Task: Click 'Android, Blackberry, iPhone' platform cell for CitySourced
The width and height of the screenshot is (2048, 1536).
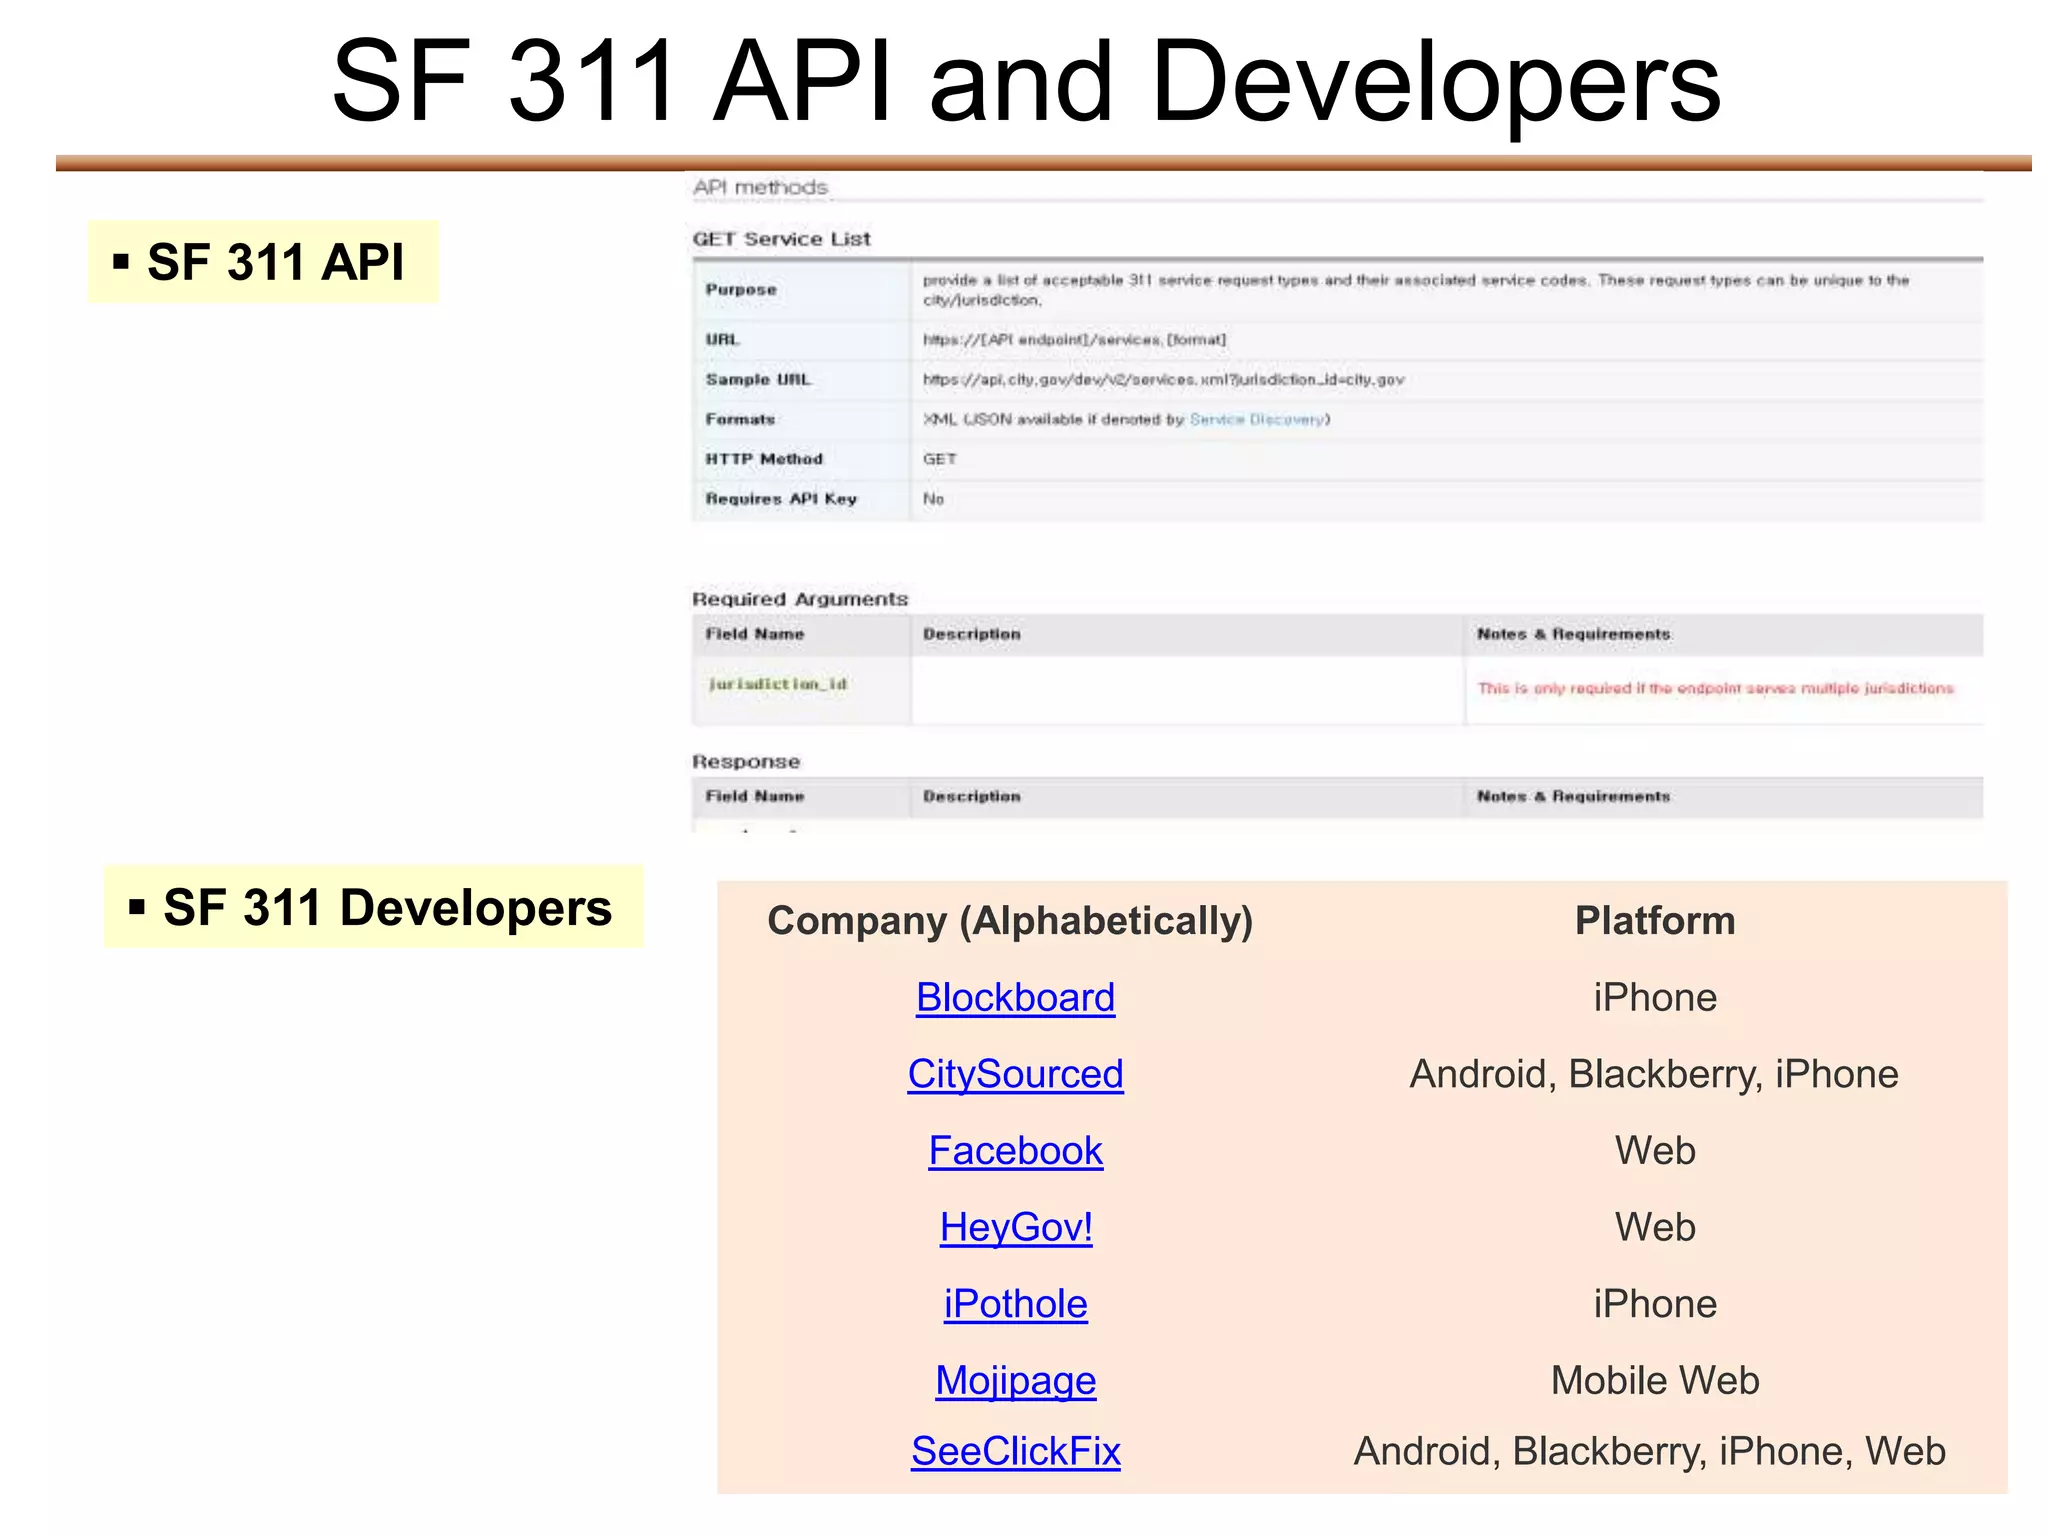Action: 1654,1074
